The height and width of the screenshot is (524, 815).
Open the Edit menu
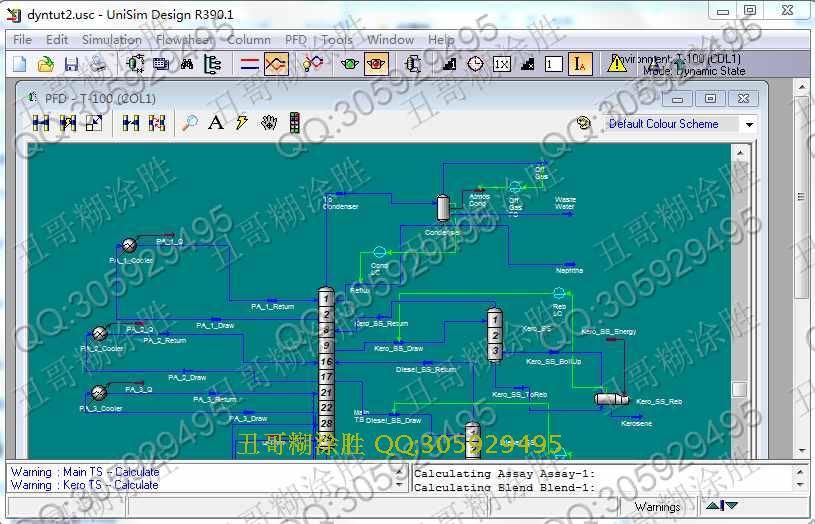pyautogui.click(x=57, y=40)
